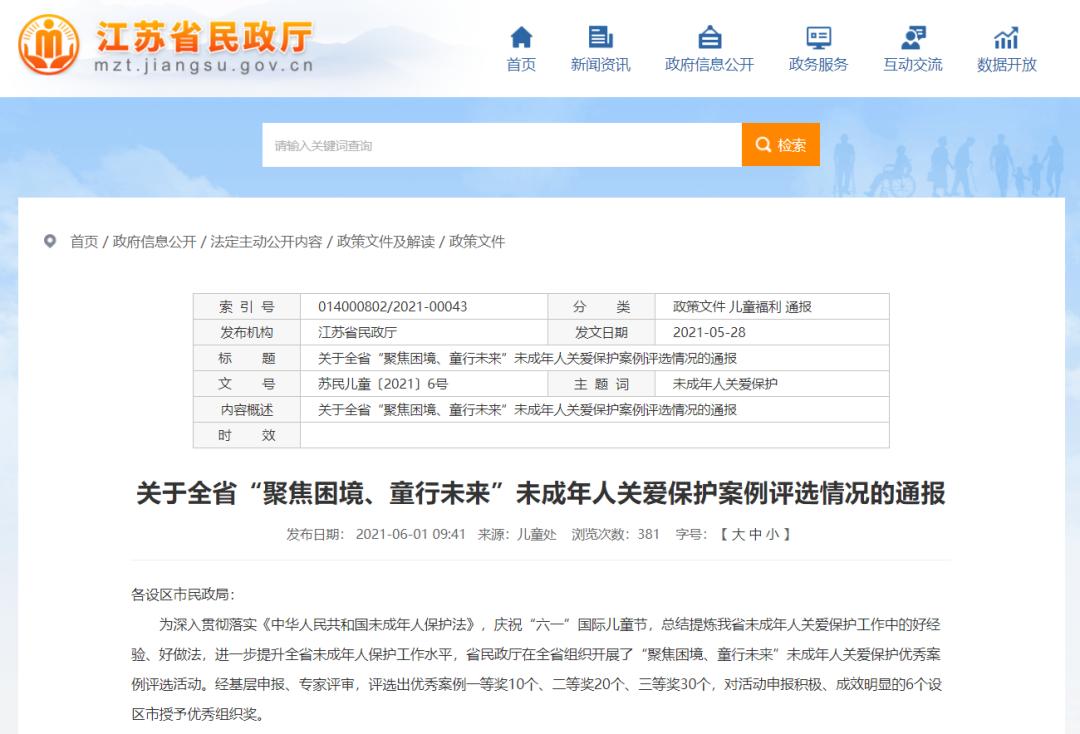Open 政策文件及解读 breadcrumb link
The image size is (1080, 734).
pyautogui.click(x=386, y=242)
